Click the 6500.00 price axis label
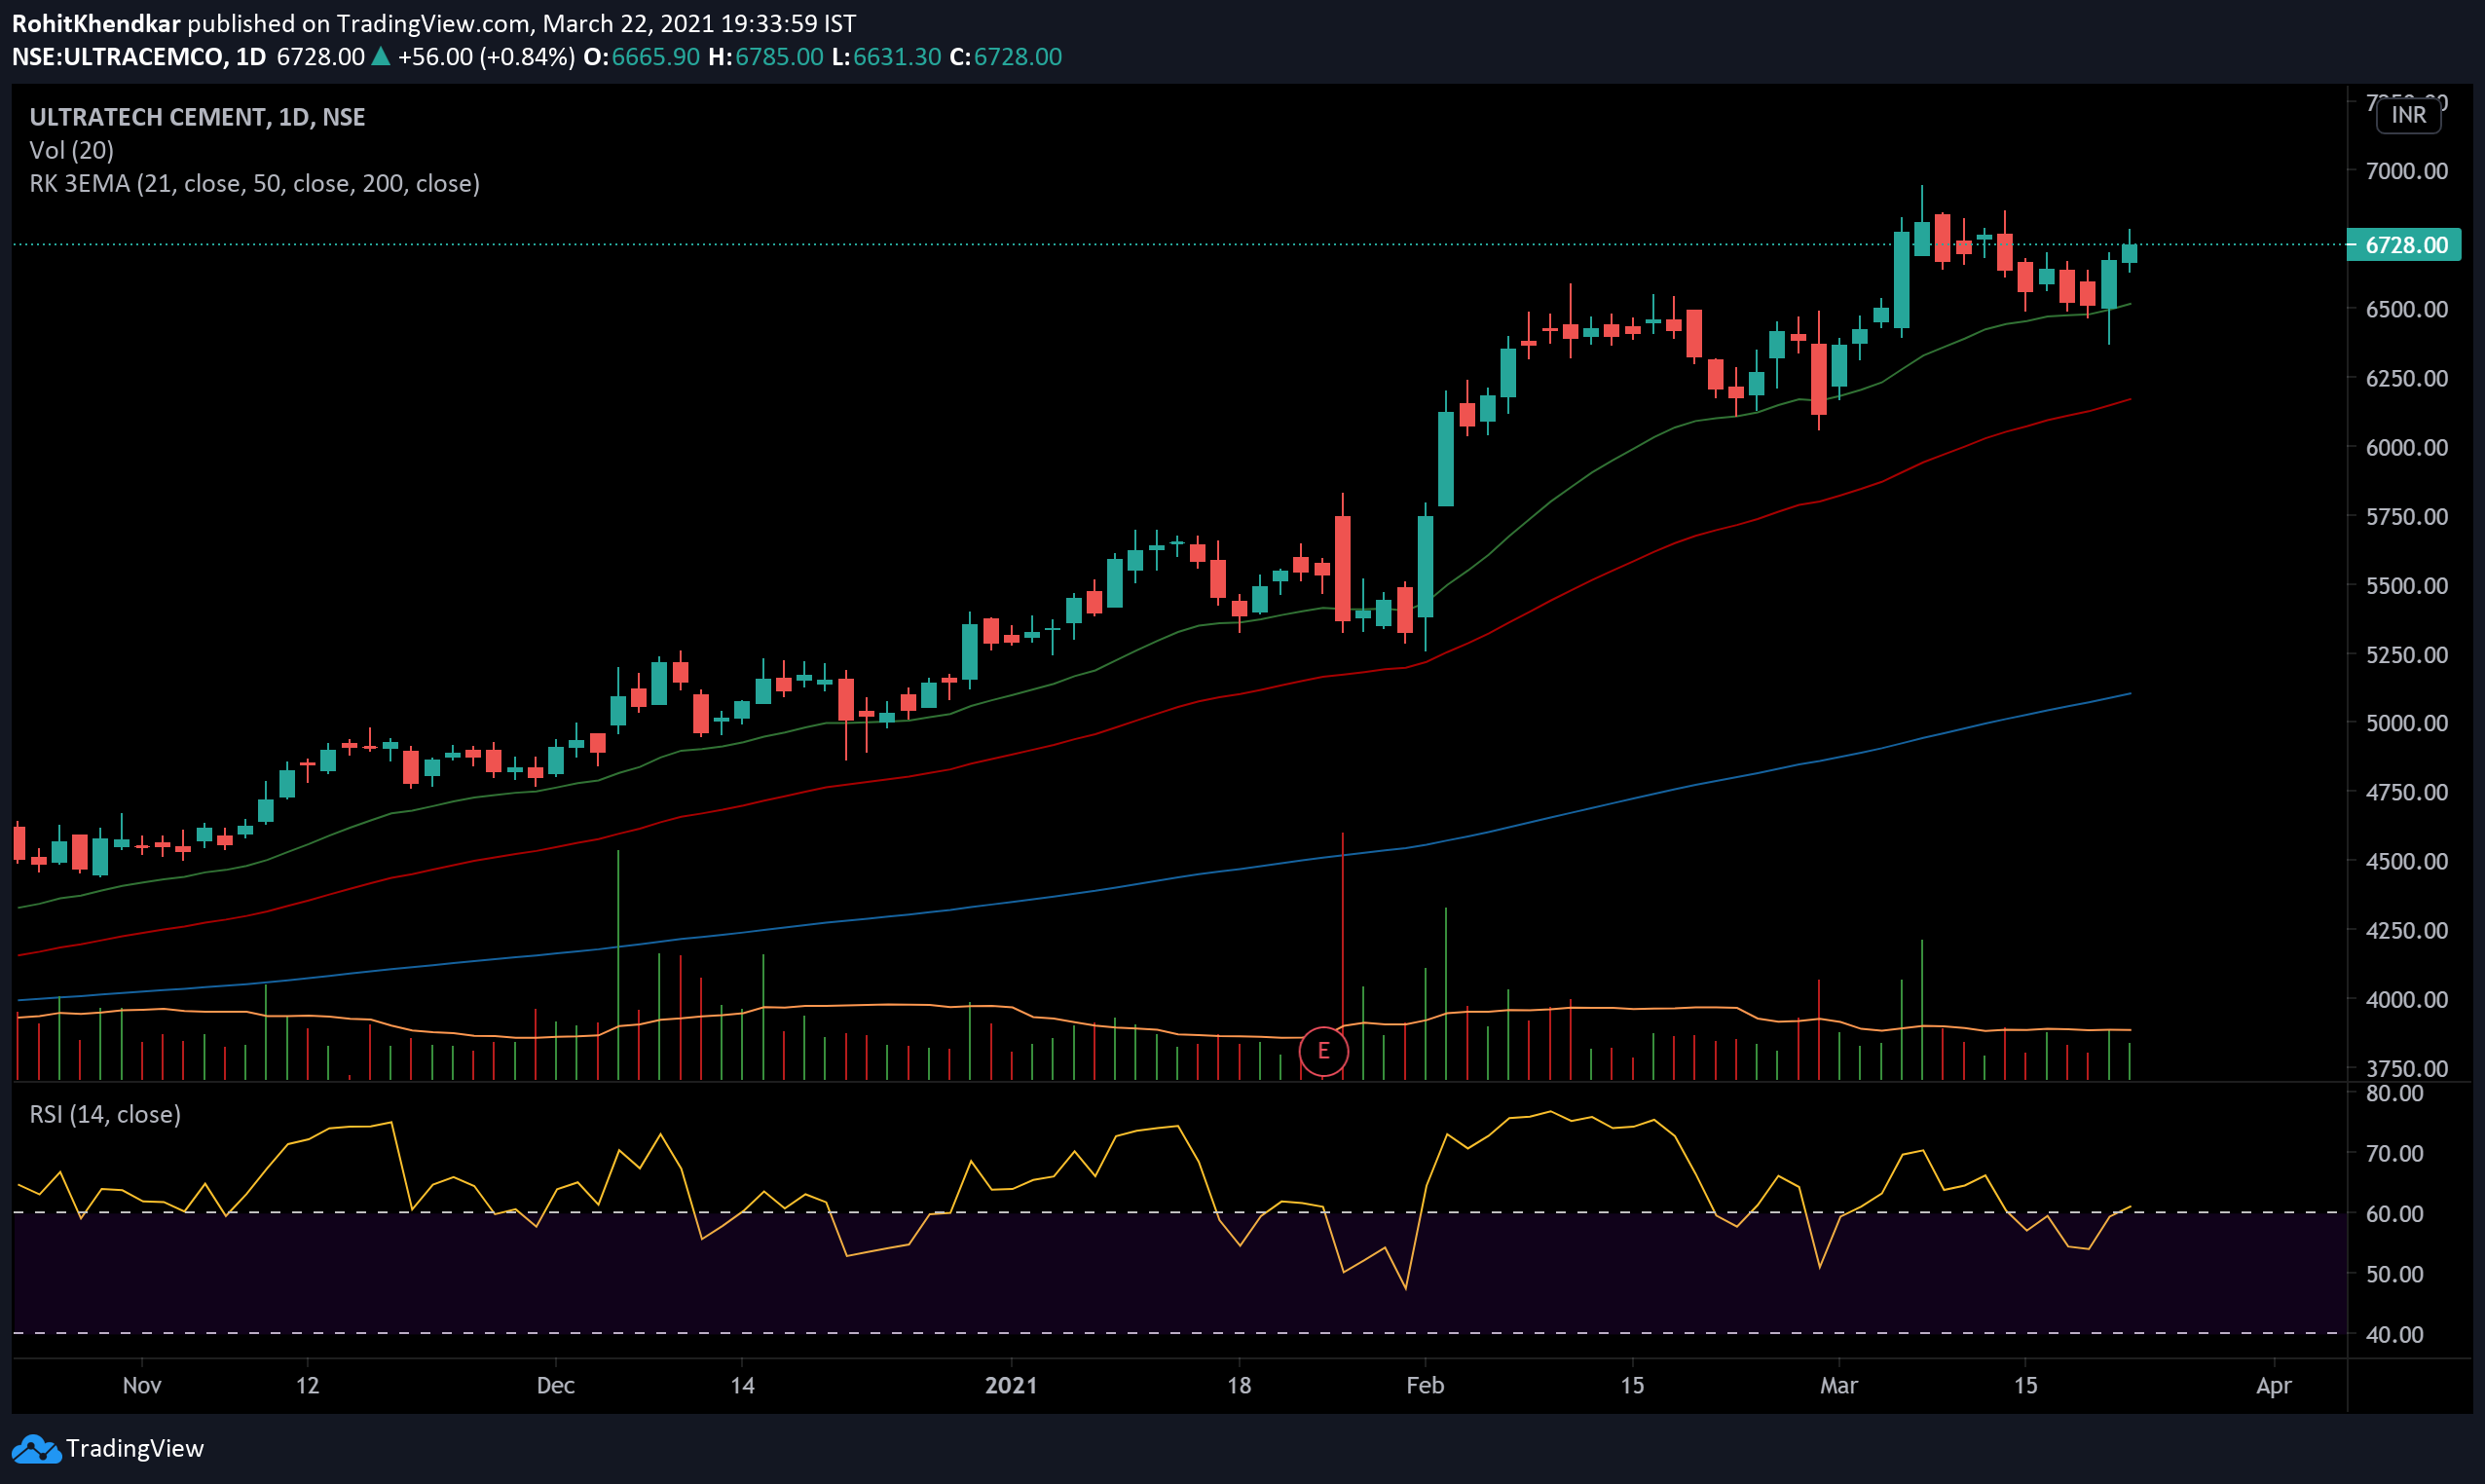Screen dimensions: 2485x1484 pos(2406,309)
